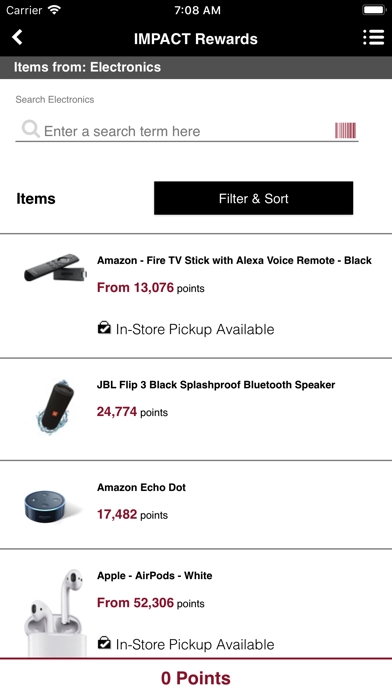Tap the 0 Points balance bar
This screenshot has height=696, width=392.
tap(196, 678)
